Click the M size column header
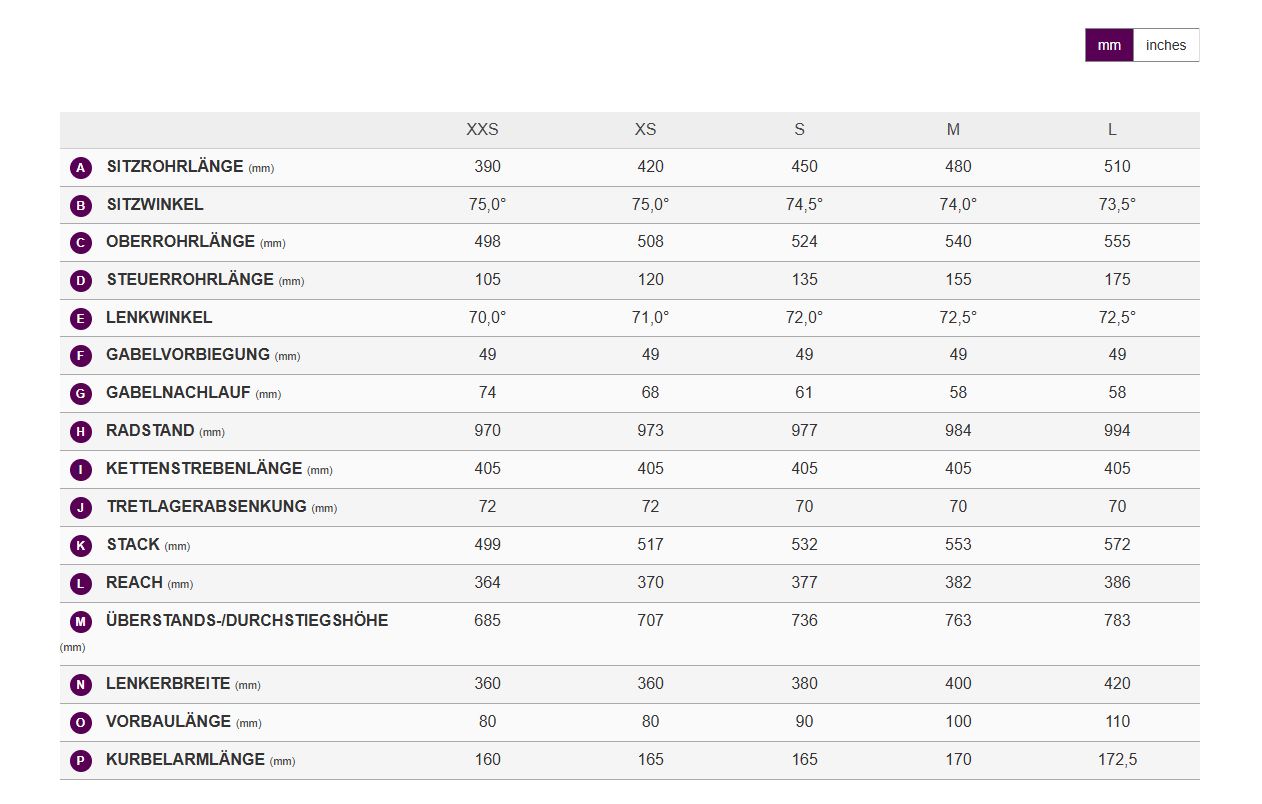The image size is (1262, 804). pyautogui.click(x=953, y=130)
